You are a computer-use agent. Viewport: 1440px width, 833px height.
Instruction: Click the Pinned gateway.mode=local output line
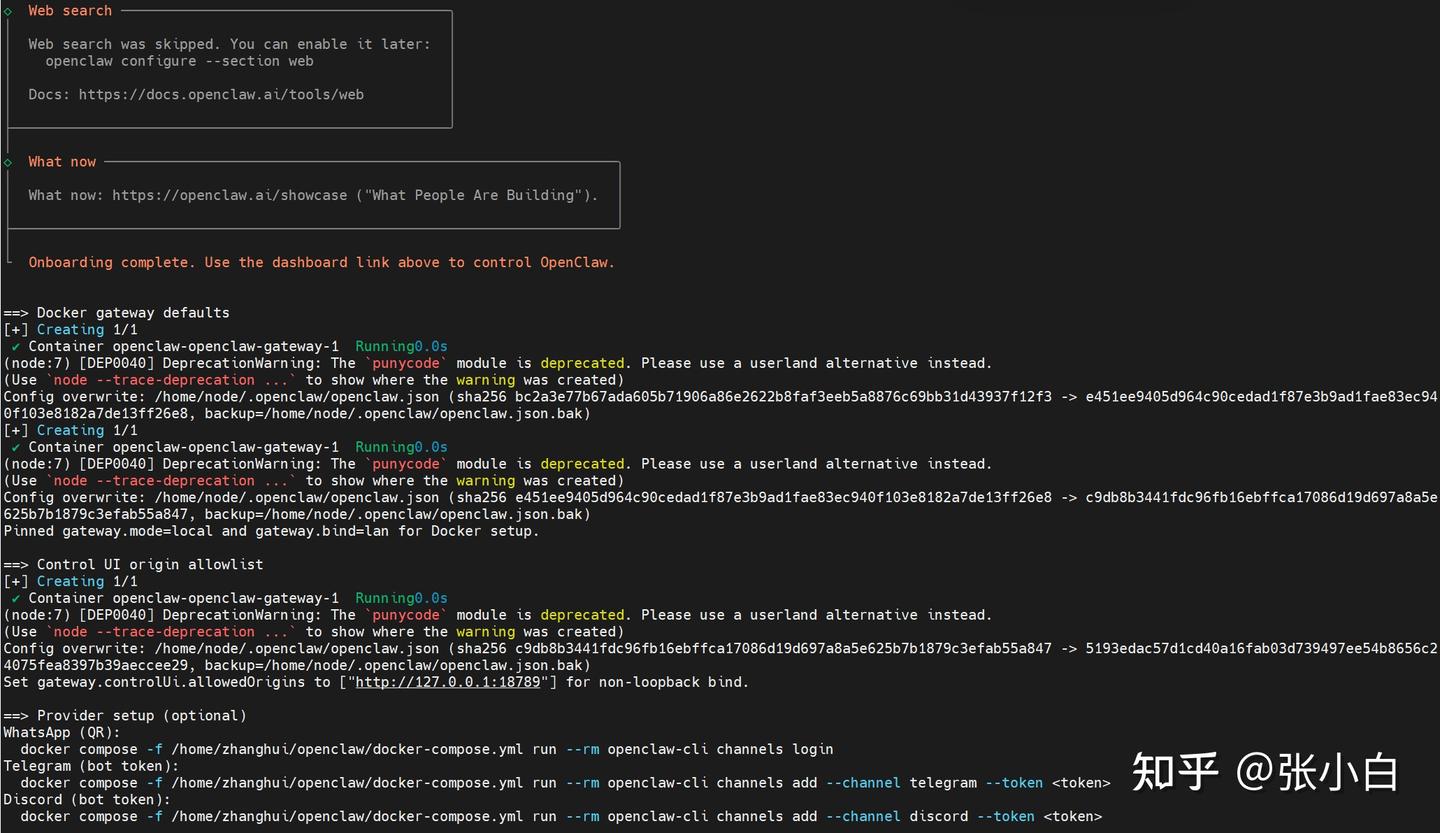coord(271,531)
